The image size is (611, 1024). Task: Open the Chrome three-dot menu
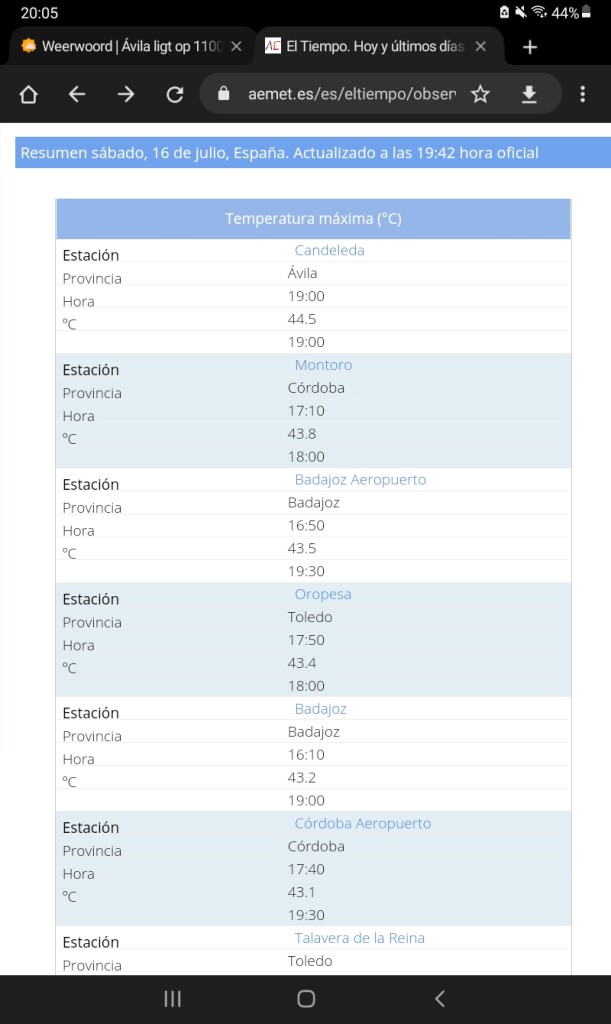tap(583, 94)
